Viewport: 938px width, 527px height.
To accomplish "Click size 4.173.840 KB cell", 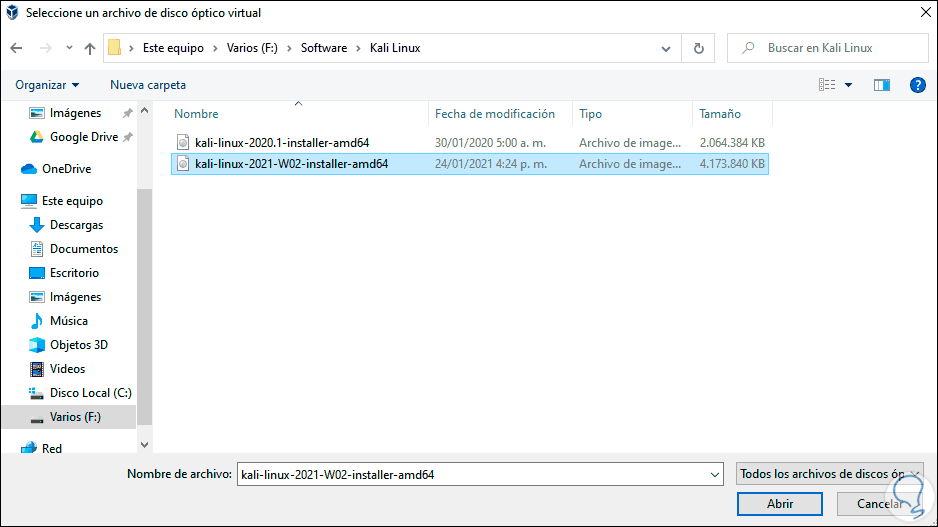I will pos(732,164).
